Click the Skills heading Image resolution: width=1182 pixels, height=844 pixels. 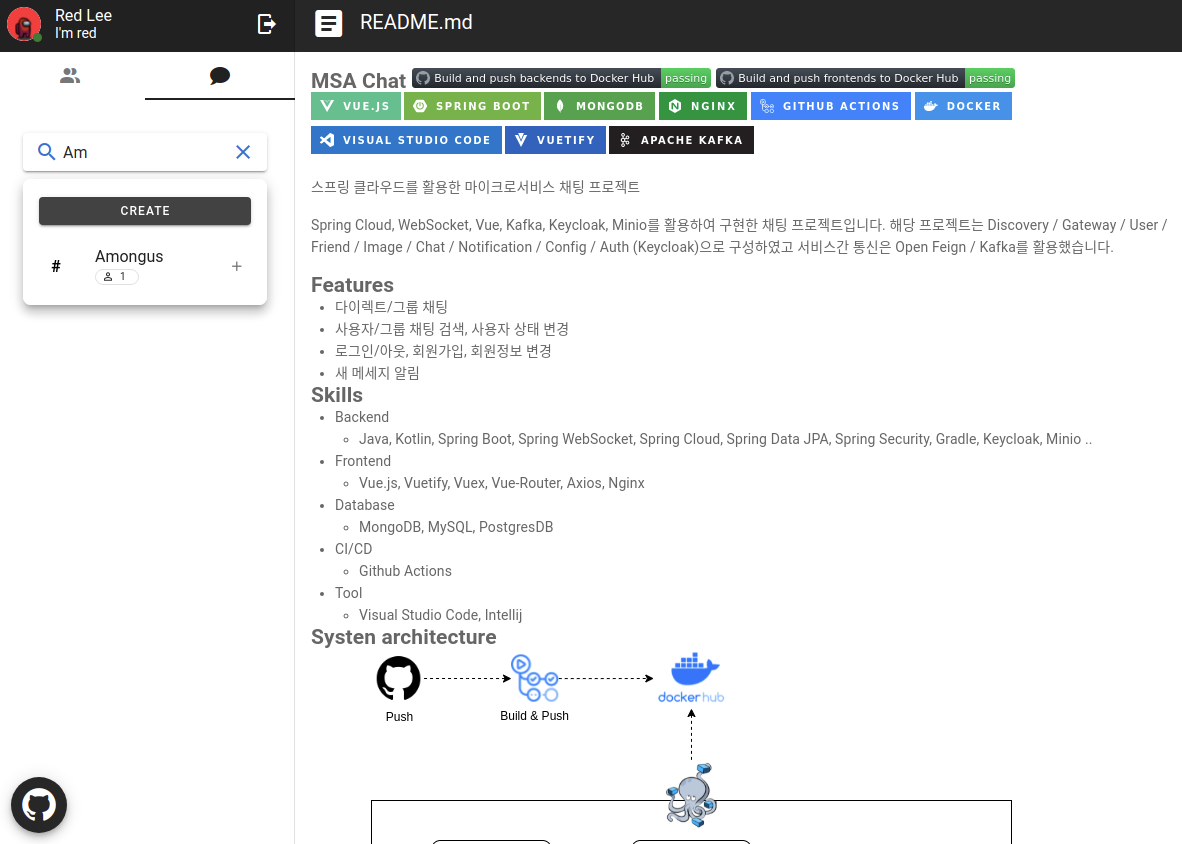(x=337, y=395)
